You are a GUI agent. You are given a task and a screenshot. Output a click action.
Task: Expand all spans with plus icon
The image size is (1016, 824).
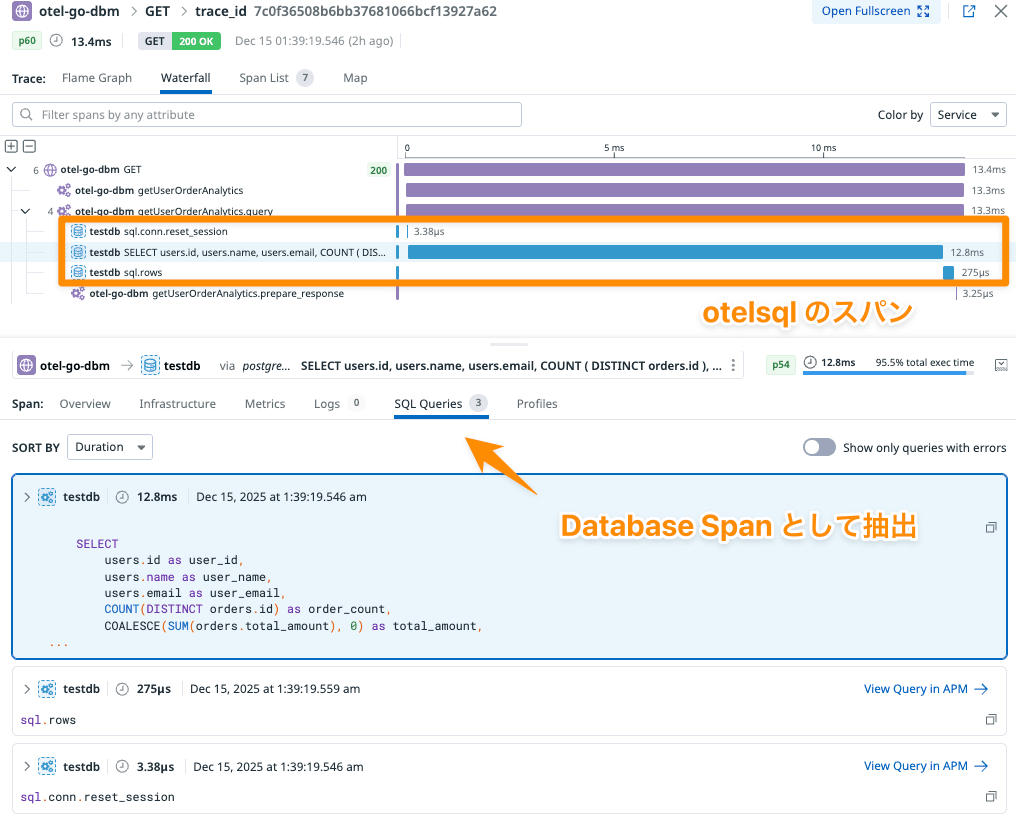pos(11,146)
